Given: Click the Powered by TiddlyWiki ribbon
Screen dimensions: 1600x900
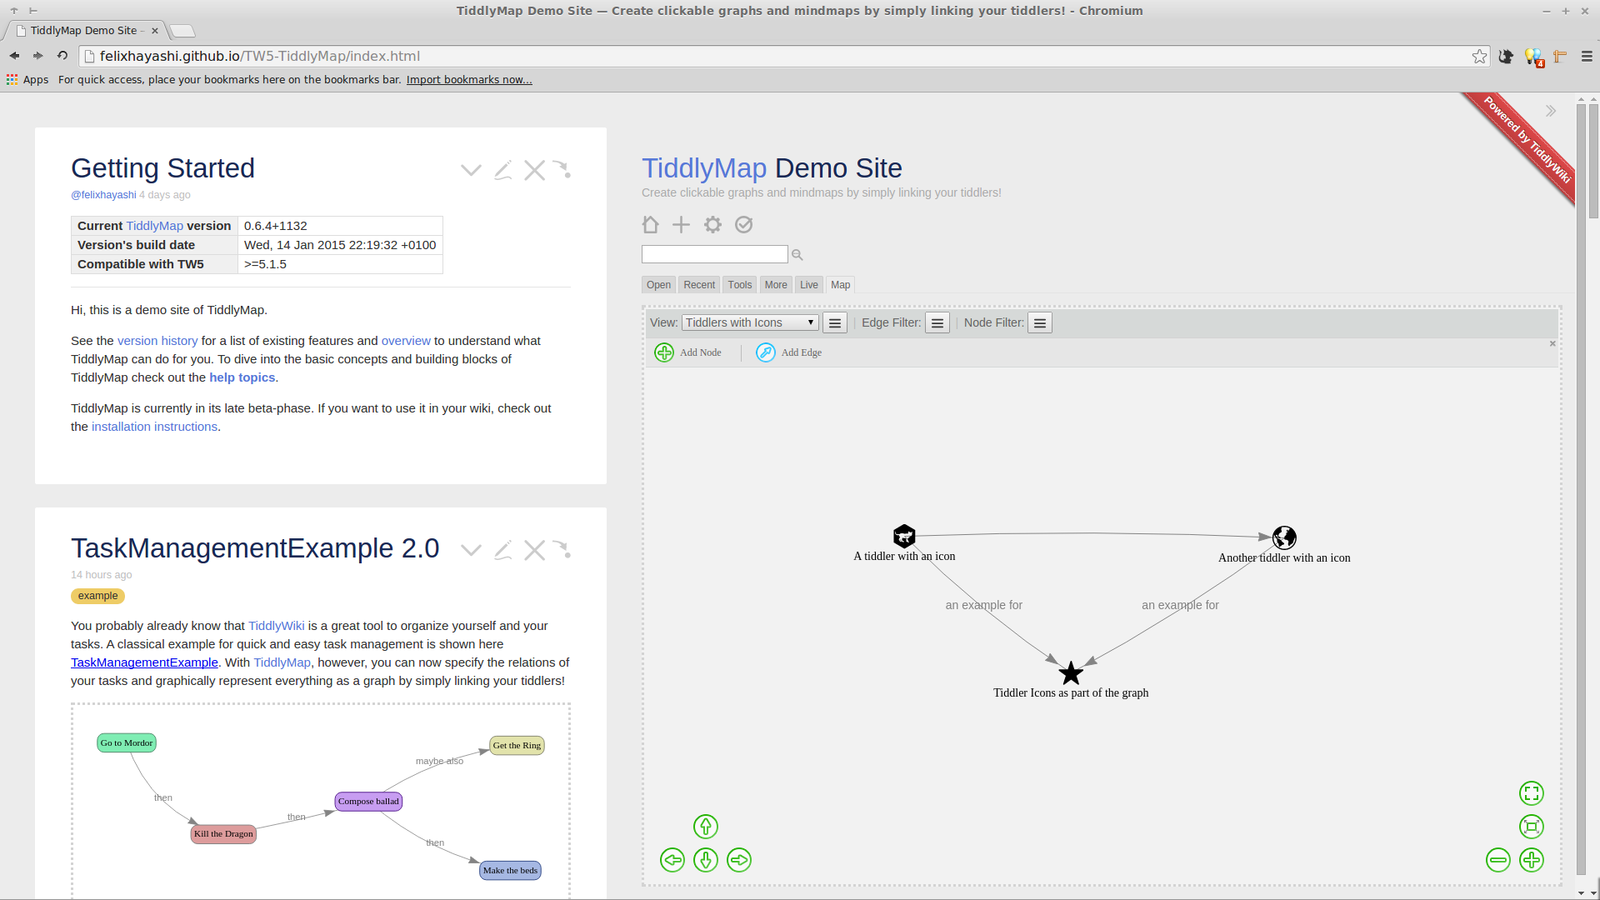Looking at the screenshot, I should [x=1527, y=140].
